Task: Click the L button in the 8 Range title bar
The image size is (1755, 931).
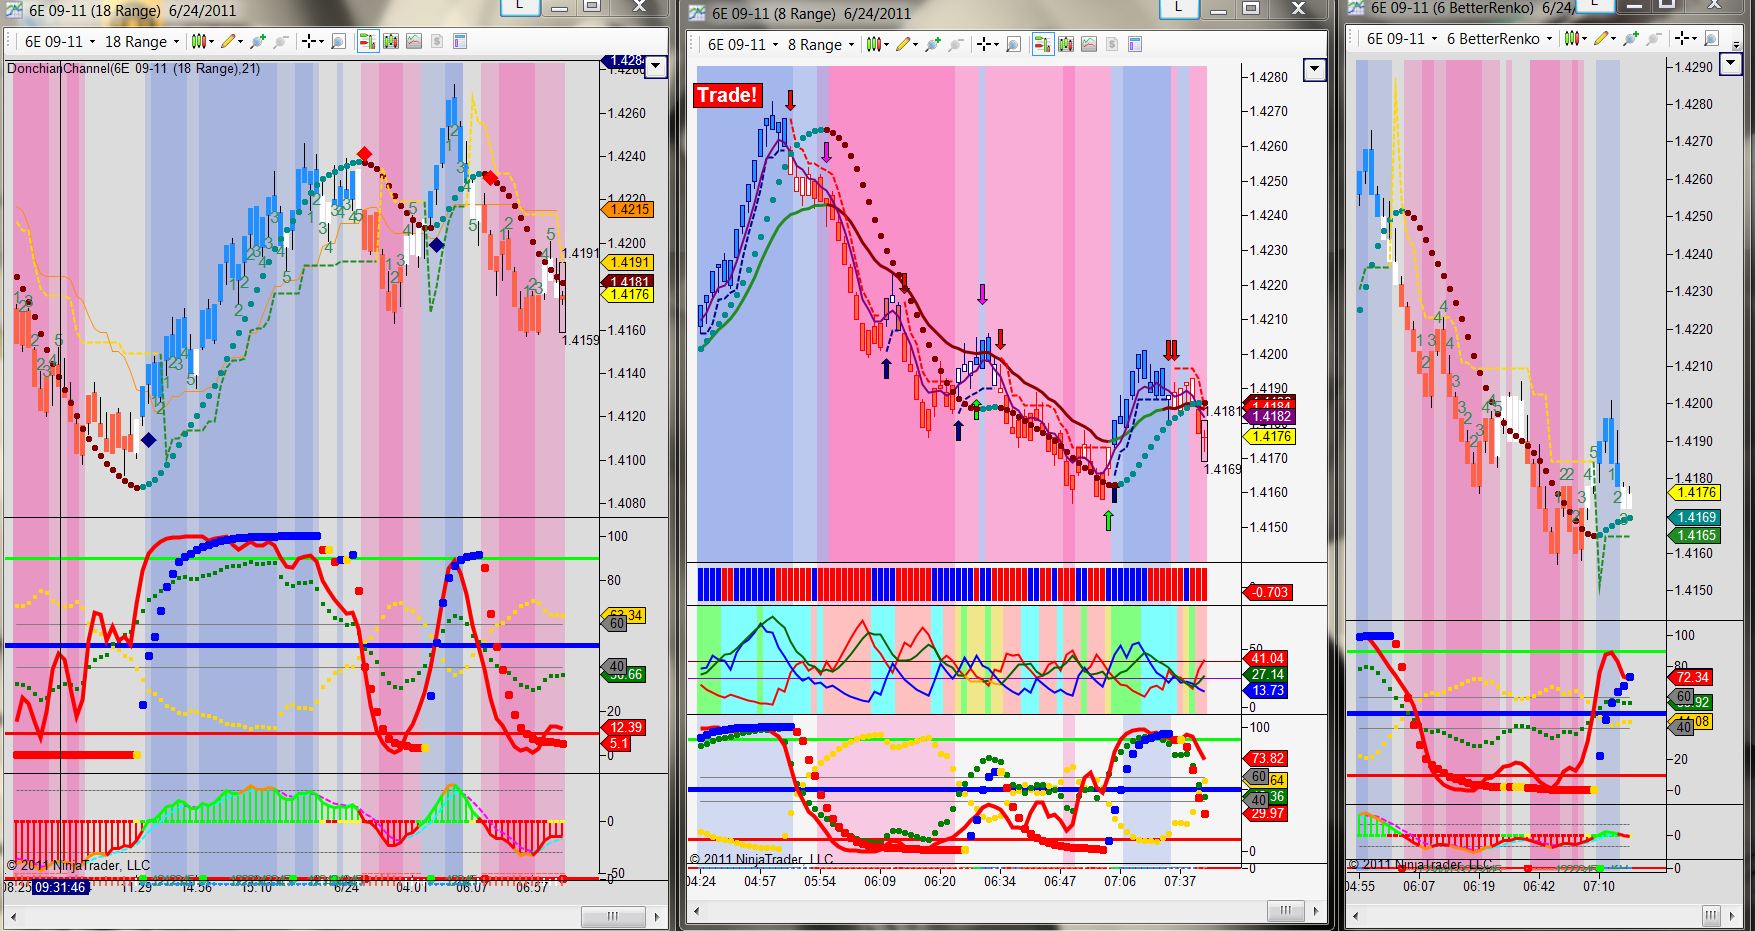Action: pyautogui.click(x=1178, y=8)
